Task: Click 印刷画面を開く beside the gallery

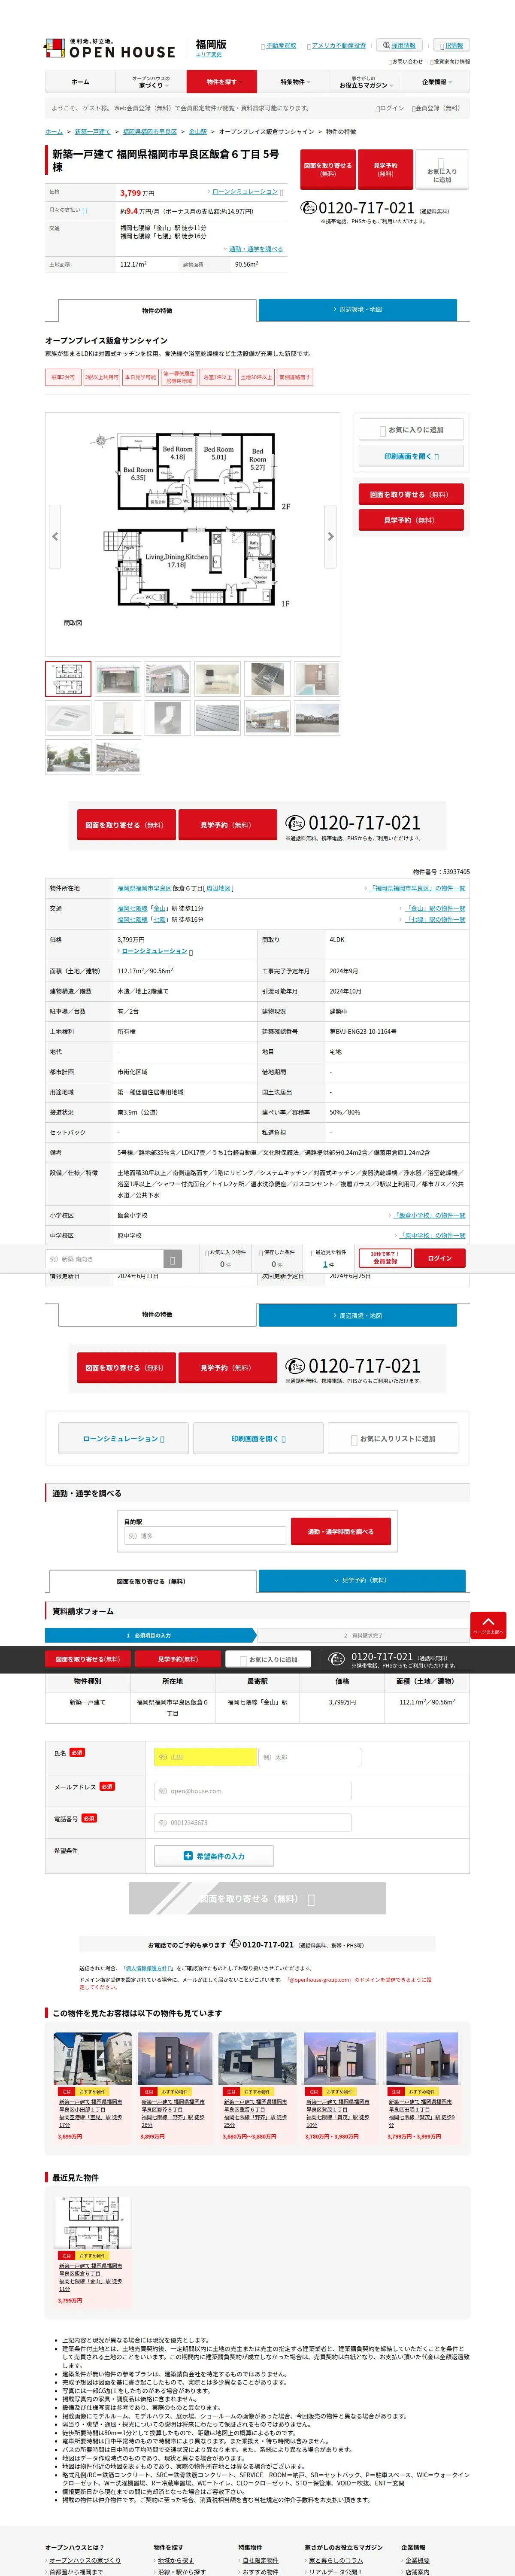Action: 411,456
